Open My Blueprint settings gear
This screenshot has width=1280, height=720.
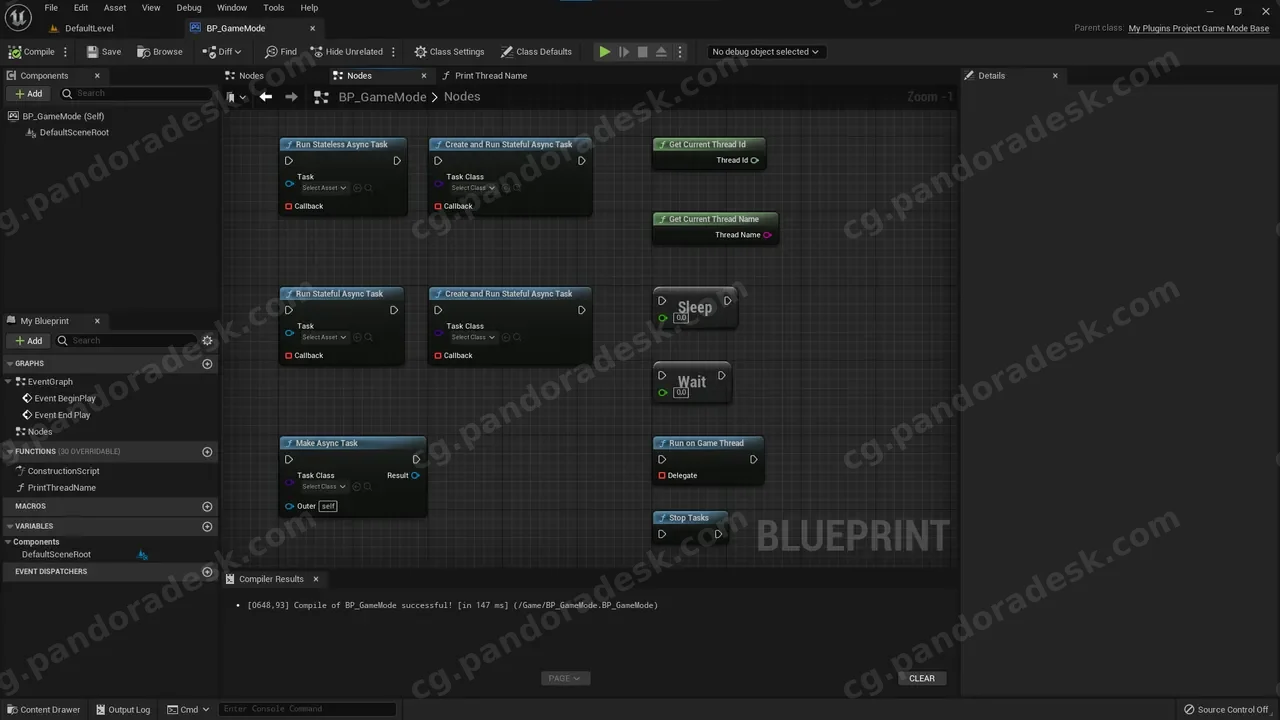tap(207, 341)
